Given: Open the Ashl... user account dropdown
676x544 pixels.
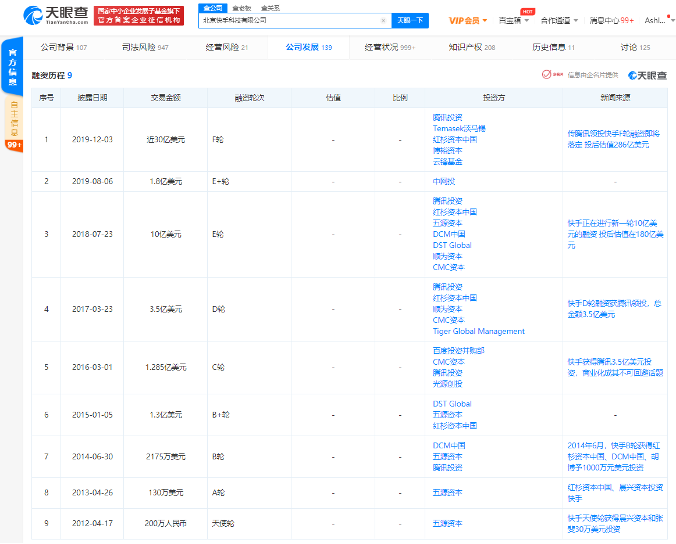Looking at the screenshot, I should (x=659, y=20).
